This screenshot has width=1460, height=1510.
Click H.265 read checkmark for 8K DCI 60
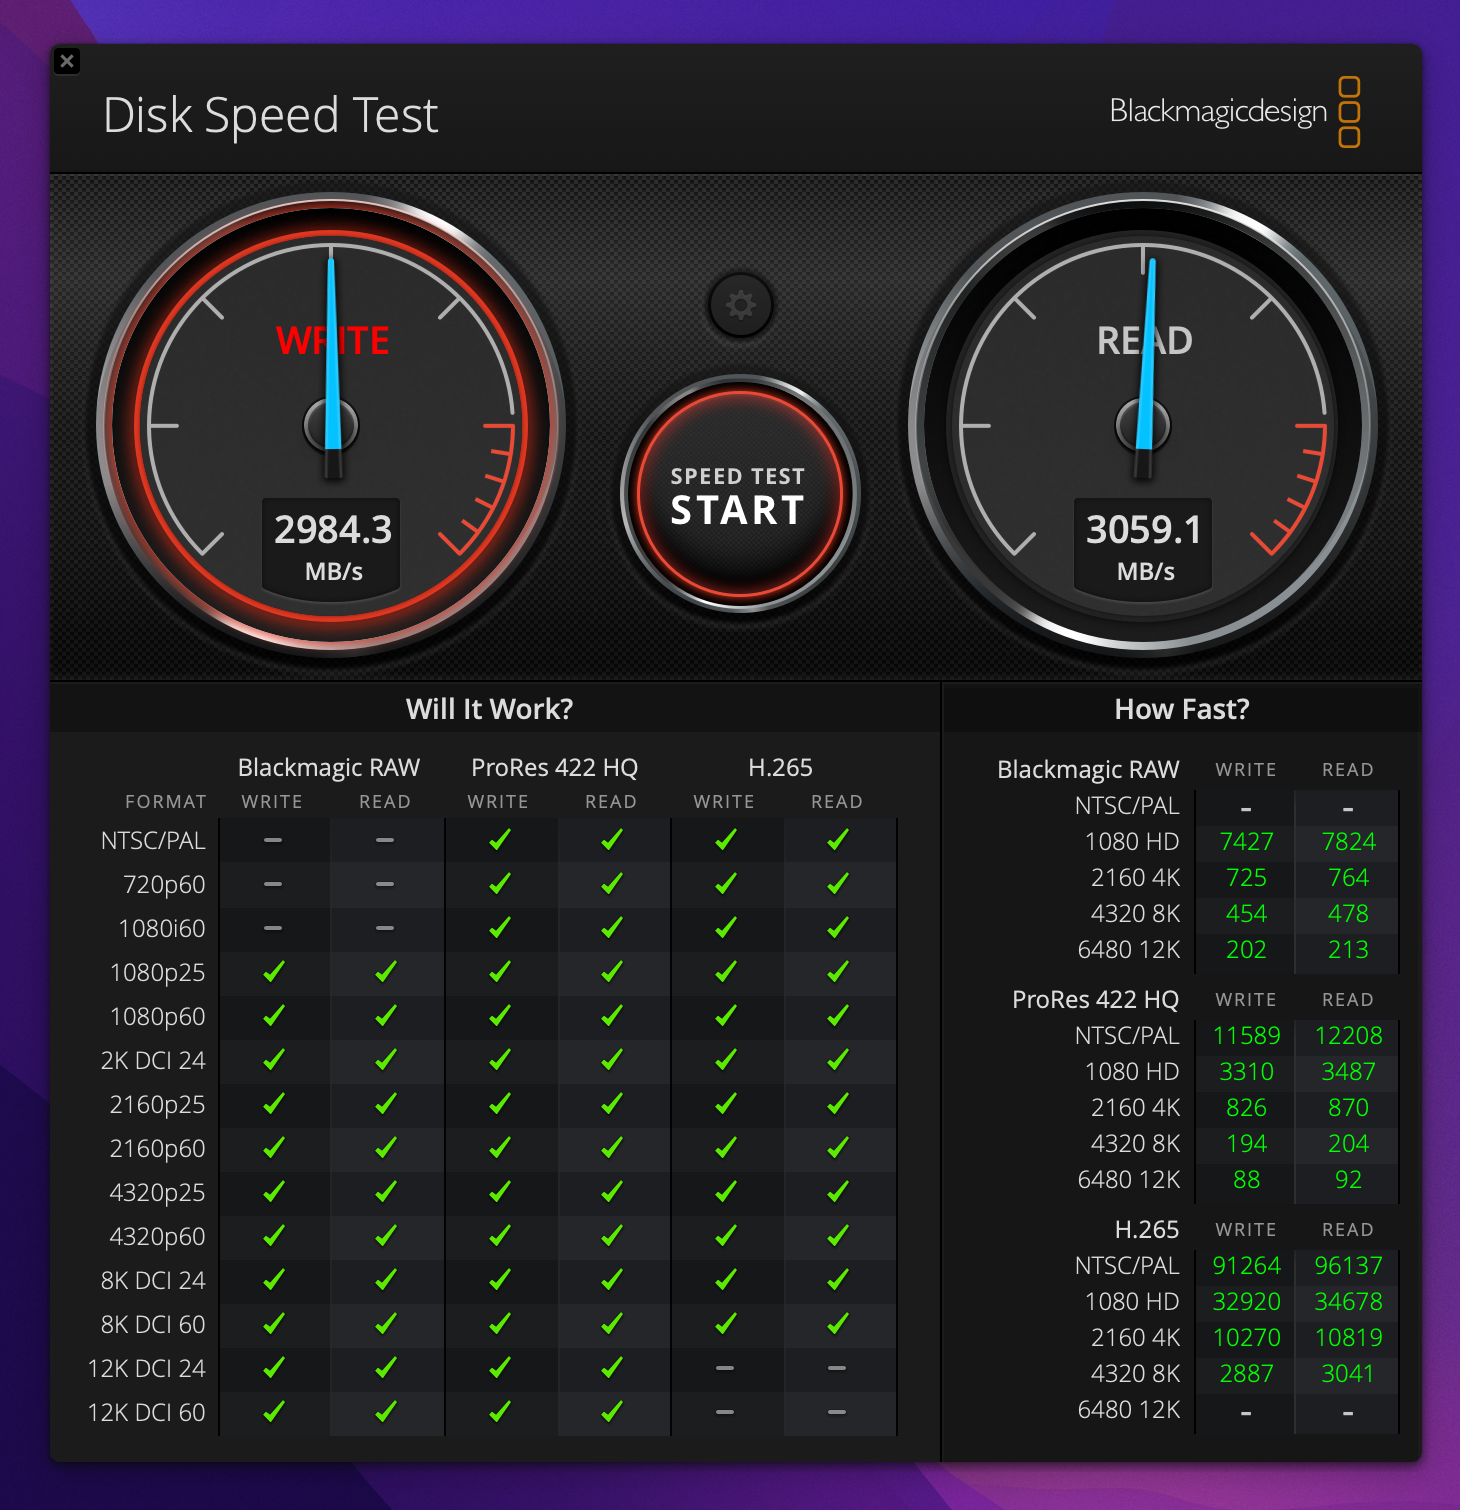837,1323
